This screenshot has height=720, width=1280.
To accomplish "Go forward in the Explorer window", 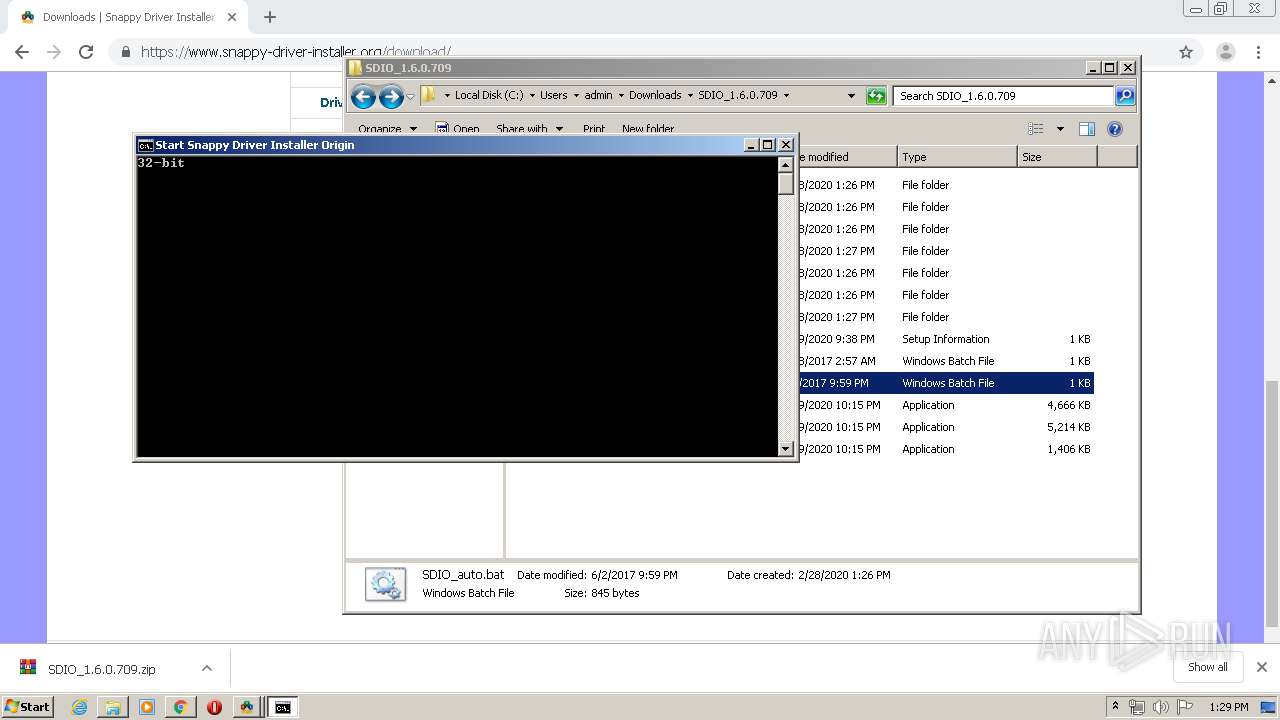I will click(x=391, y=96).
